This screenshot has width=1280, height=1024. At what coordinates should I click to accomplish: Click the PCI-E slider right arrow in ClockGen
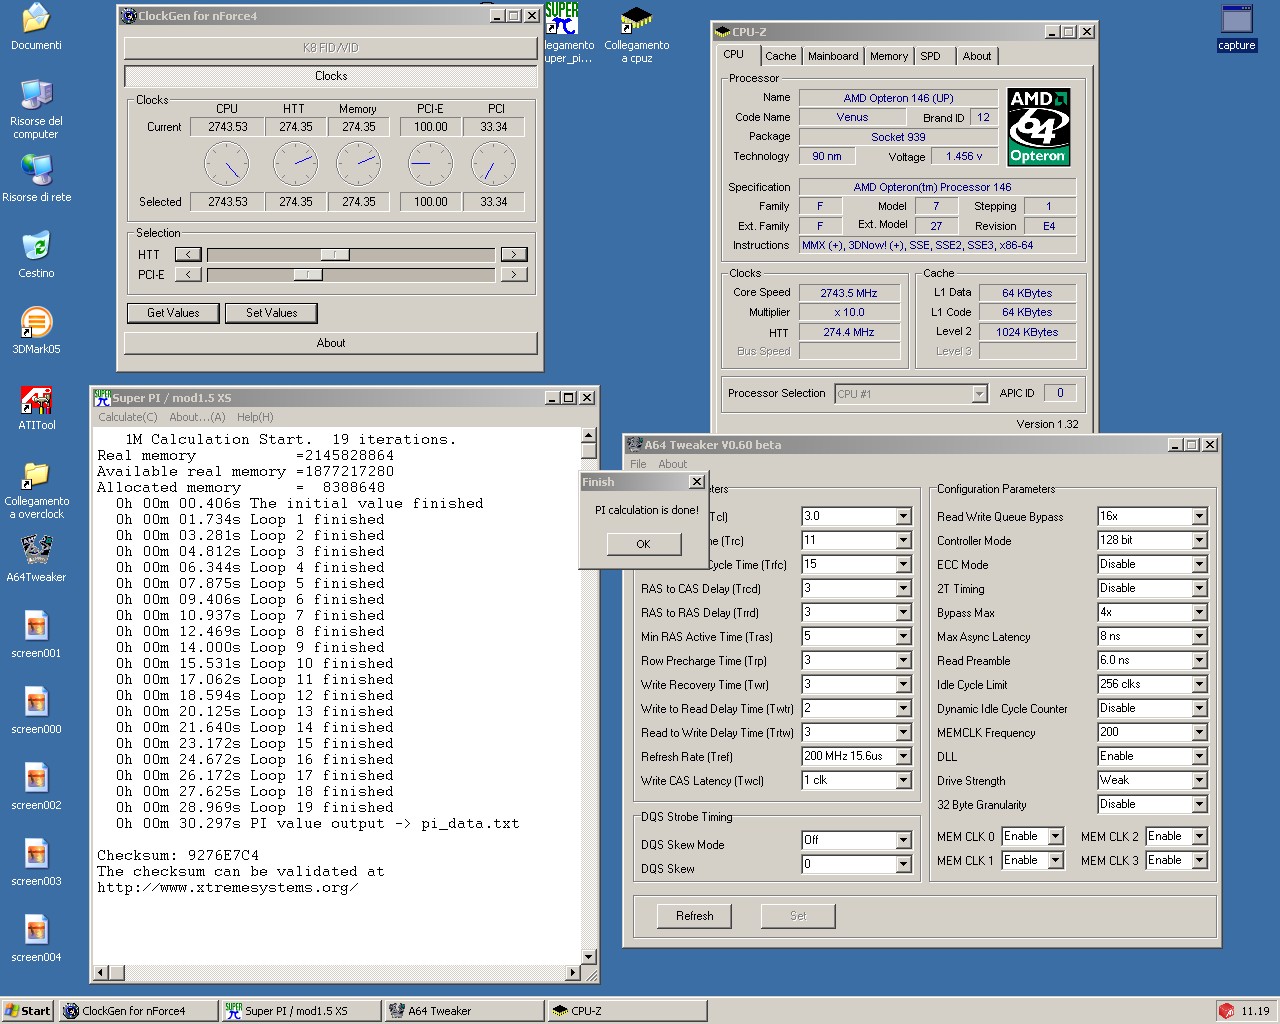[x=514, y=274]
